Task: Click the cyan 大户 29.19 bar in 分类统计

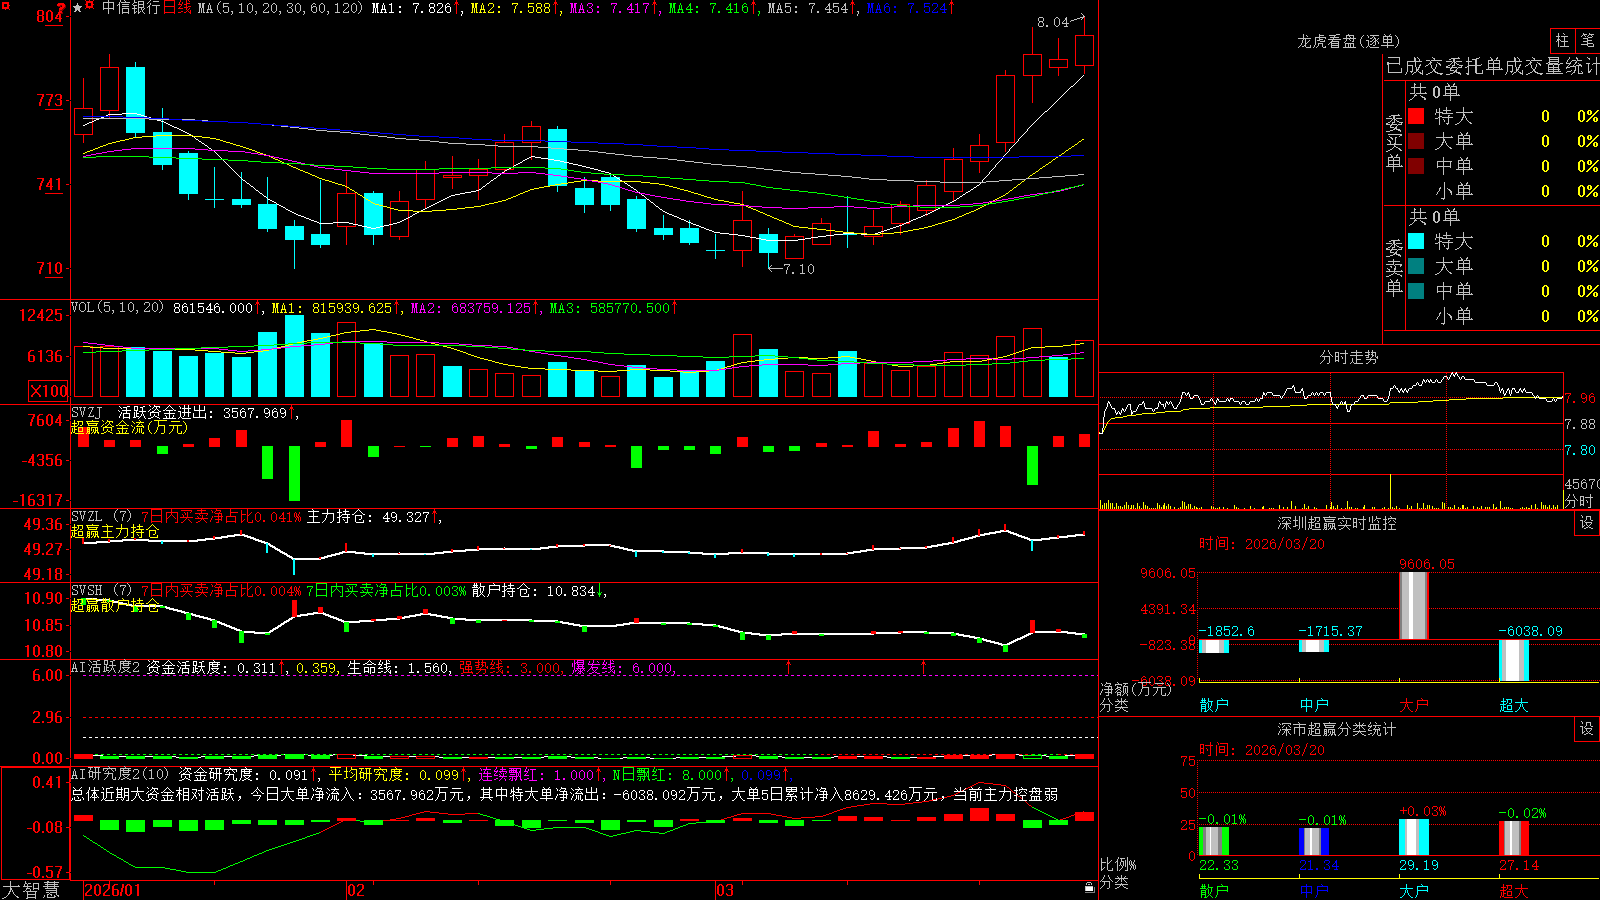Action: (1413, 838)
